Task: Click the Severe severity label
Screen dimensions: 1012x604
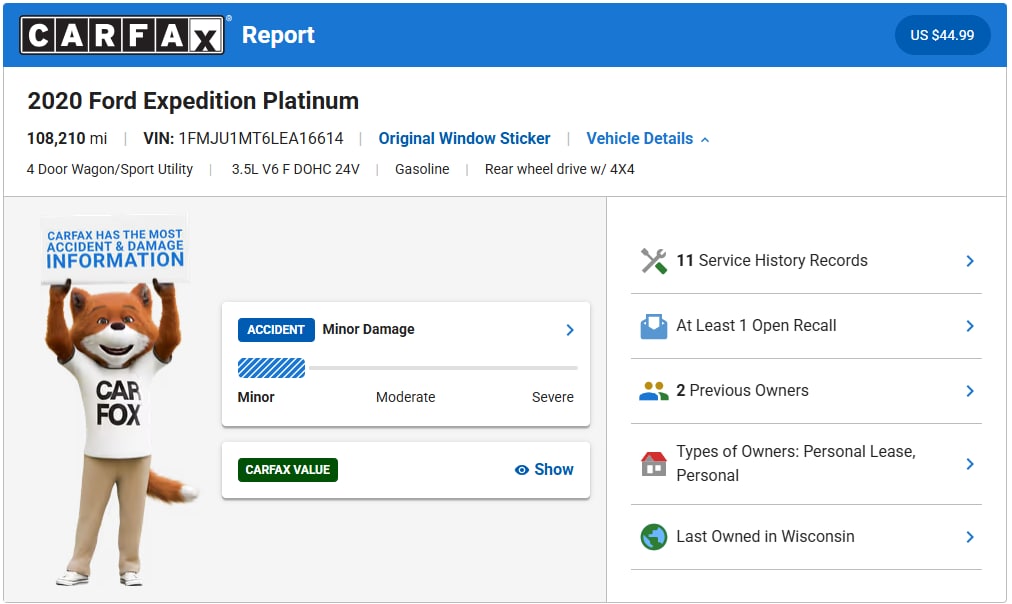Action: (552, 397)
